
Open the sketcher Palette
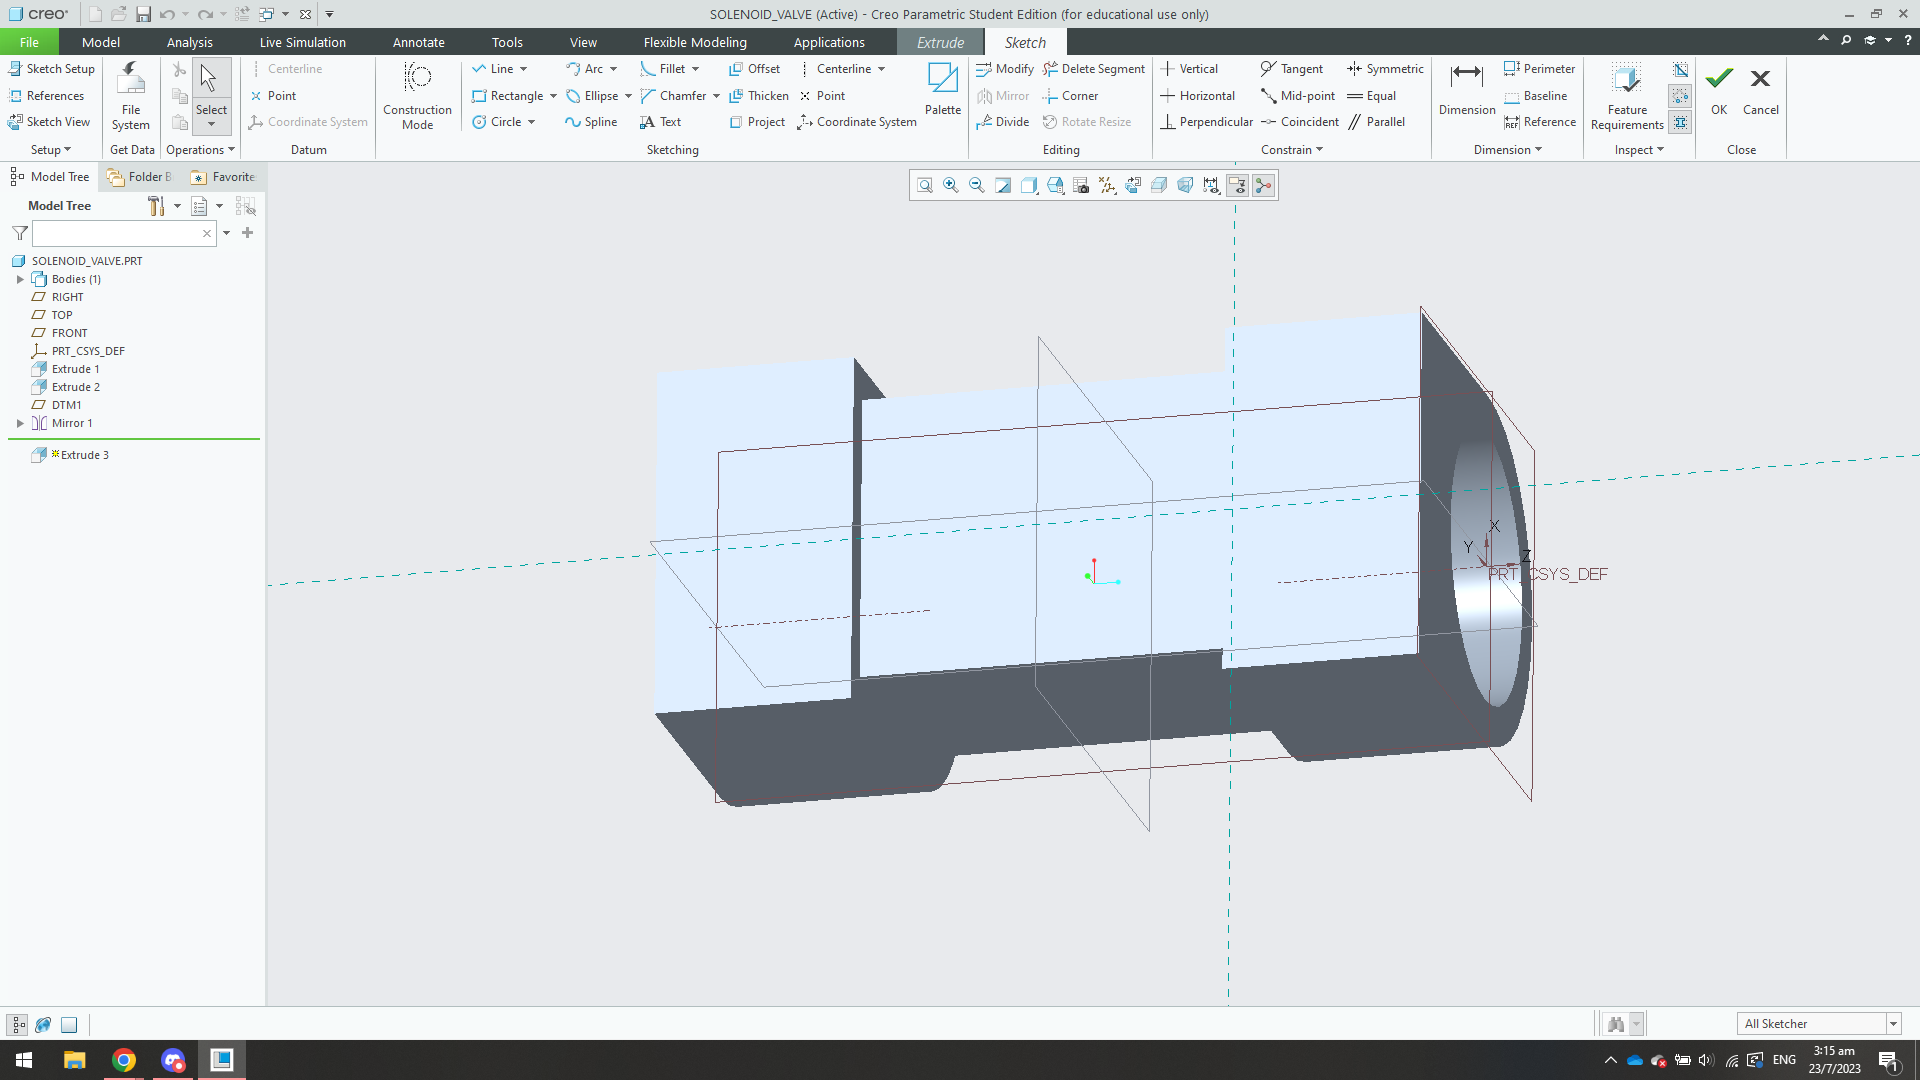[x=942, y=89]
